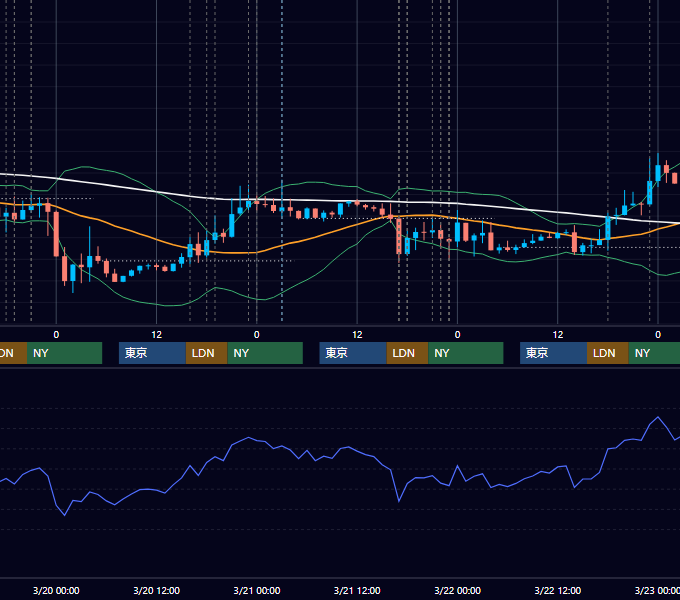Select the NY session bar spanning 3/21 00:00
This screenshot has width=680, height=600.
coord(265,353)
